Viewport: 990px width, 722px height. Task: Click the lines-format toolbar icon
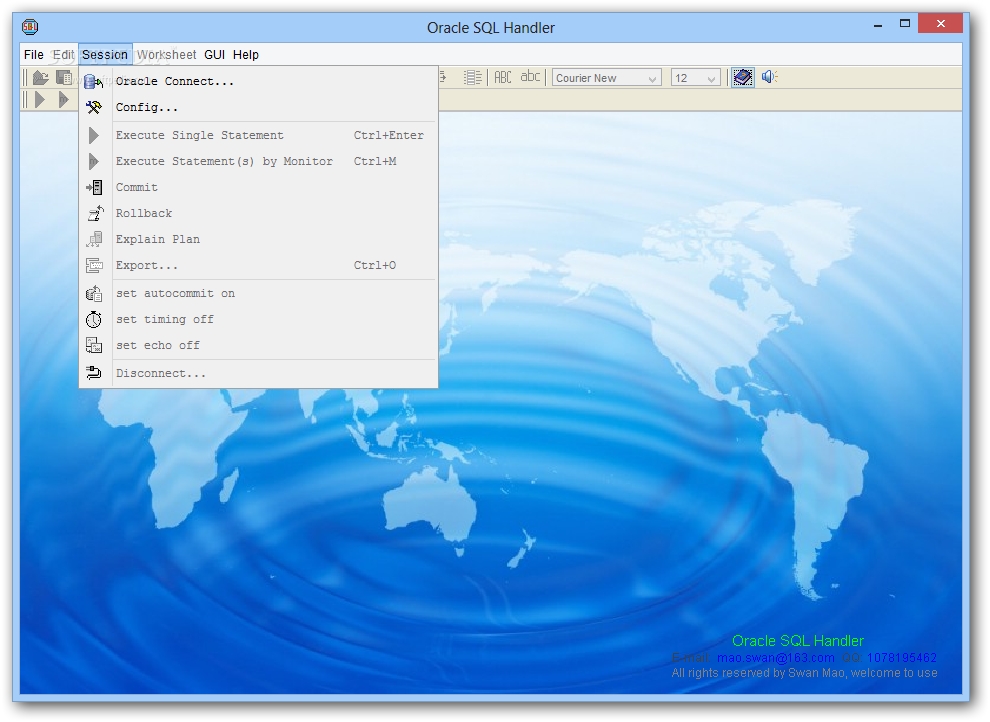point(472,78)
